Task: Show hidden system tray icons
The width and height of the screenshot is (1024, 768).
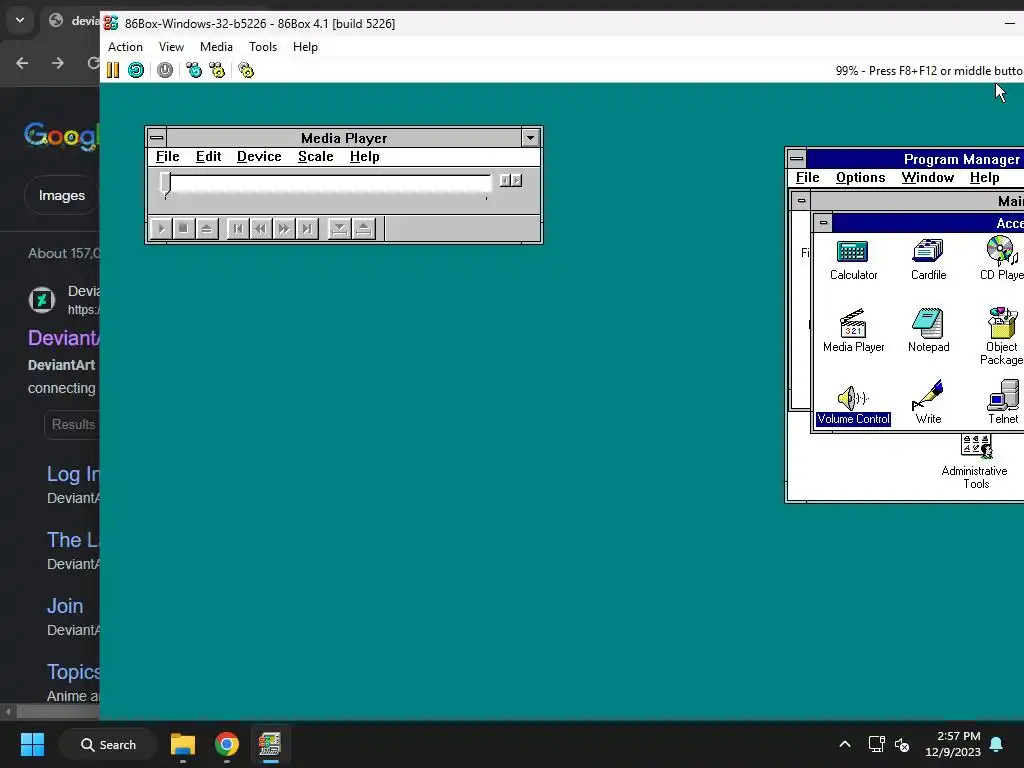Action: pyautogui.click(x=844, y=744)
